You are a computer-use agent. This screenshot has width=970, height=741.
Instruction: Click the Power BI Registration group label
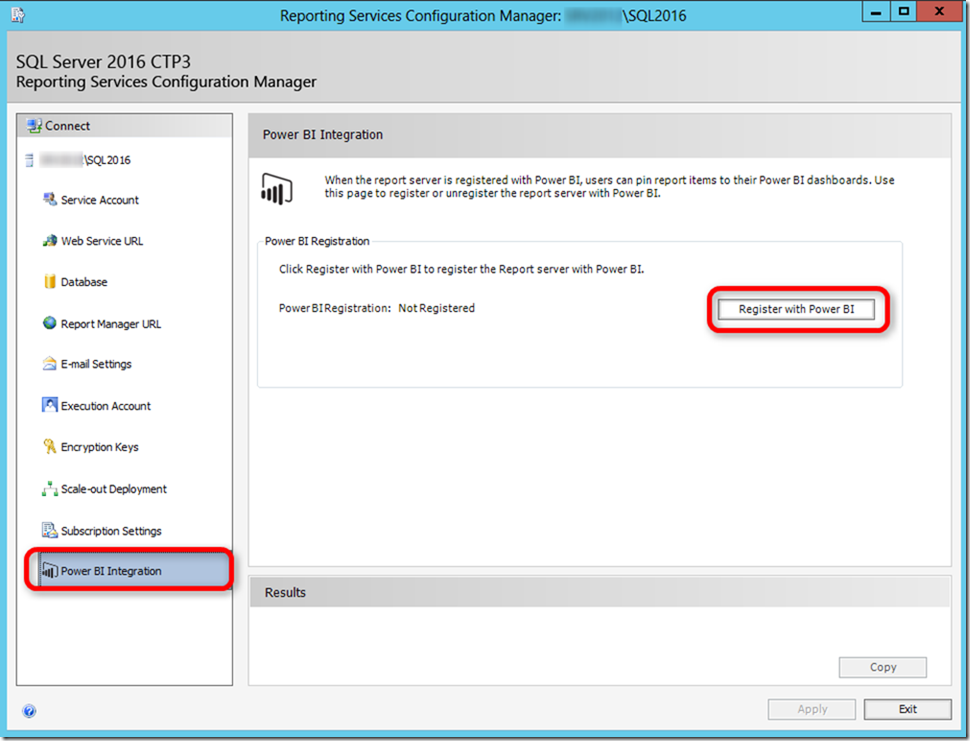pos(317,241)
